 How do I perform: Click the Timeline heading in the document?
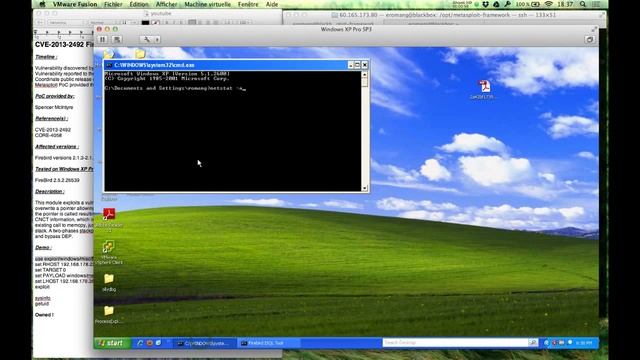[46, 57]
